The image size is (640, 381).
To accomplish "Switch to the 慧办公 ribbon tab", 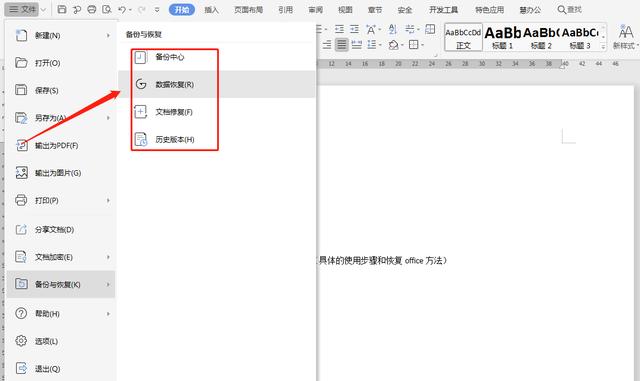I will (530, 9).
